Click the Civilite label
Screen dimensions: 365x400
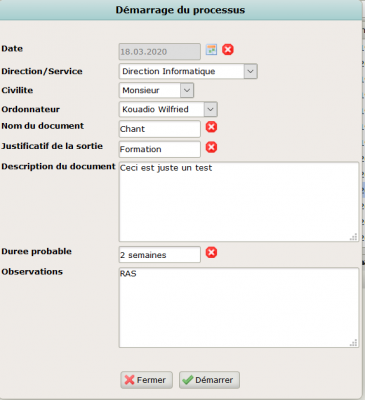point(17,90)
